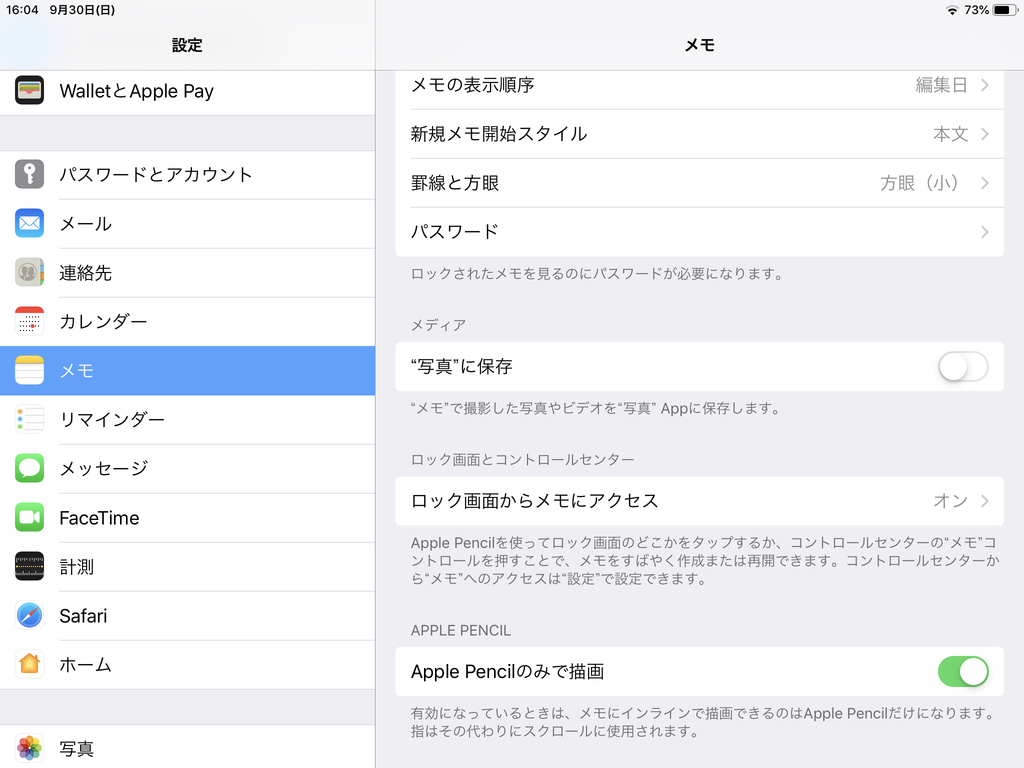Tap the green Messages (メッセージ) icon

pos(29,468)
